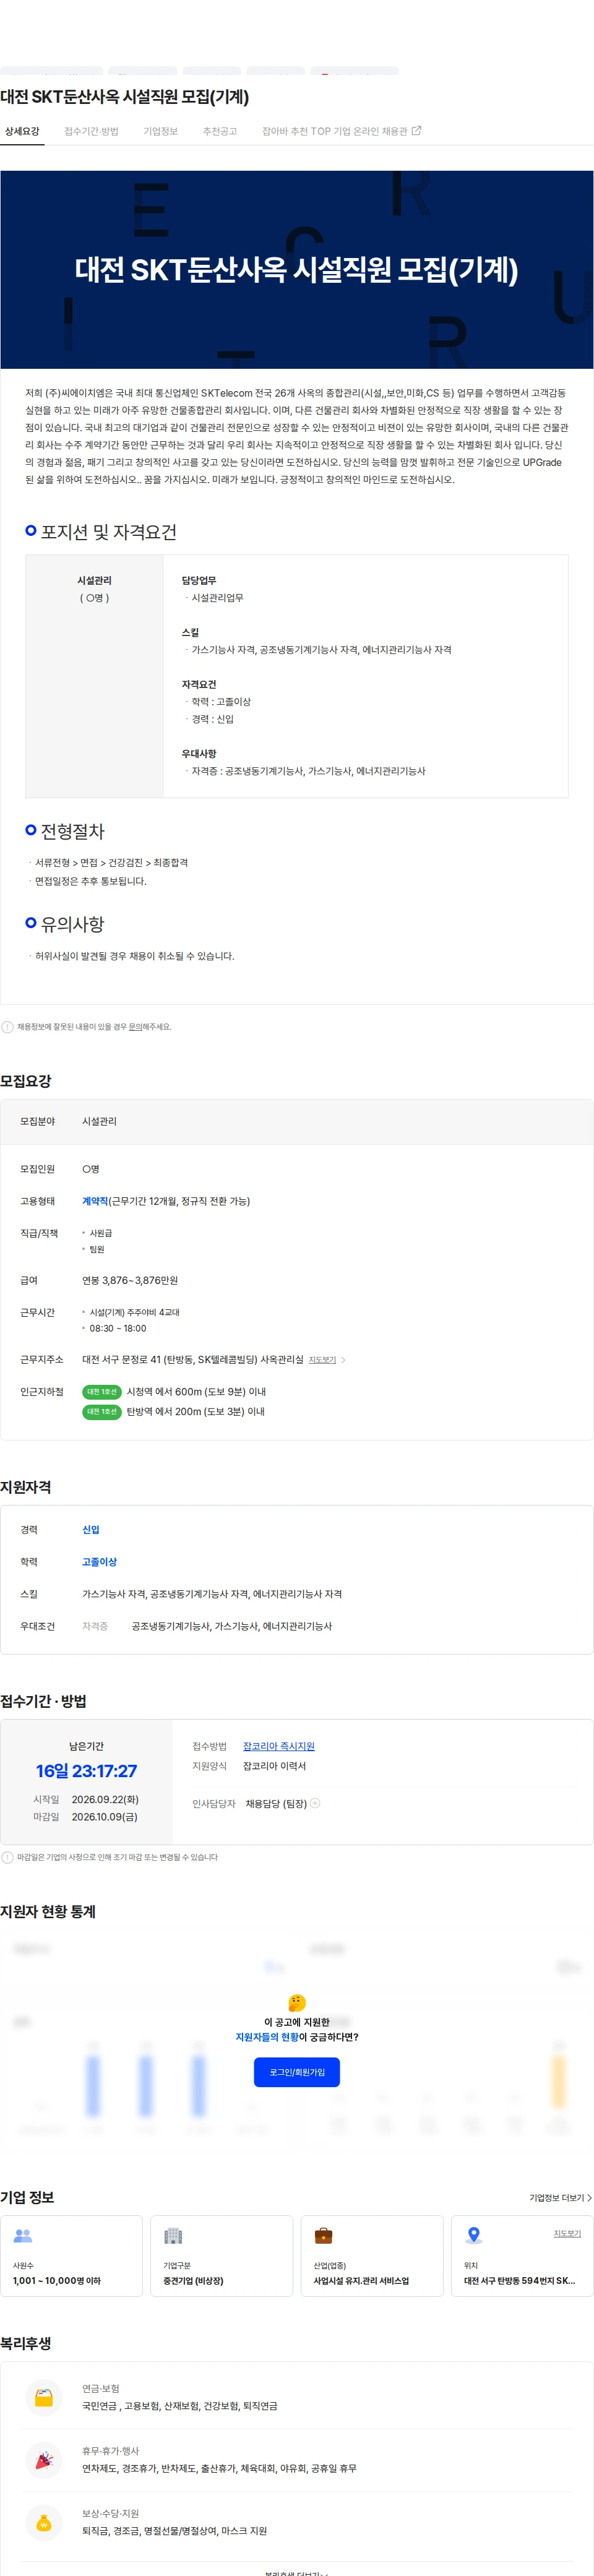Click the chevron arrow after 근무지주소 지도보기
Viewport: 594px width, 2576px height.
(343, 1360)
